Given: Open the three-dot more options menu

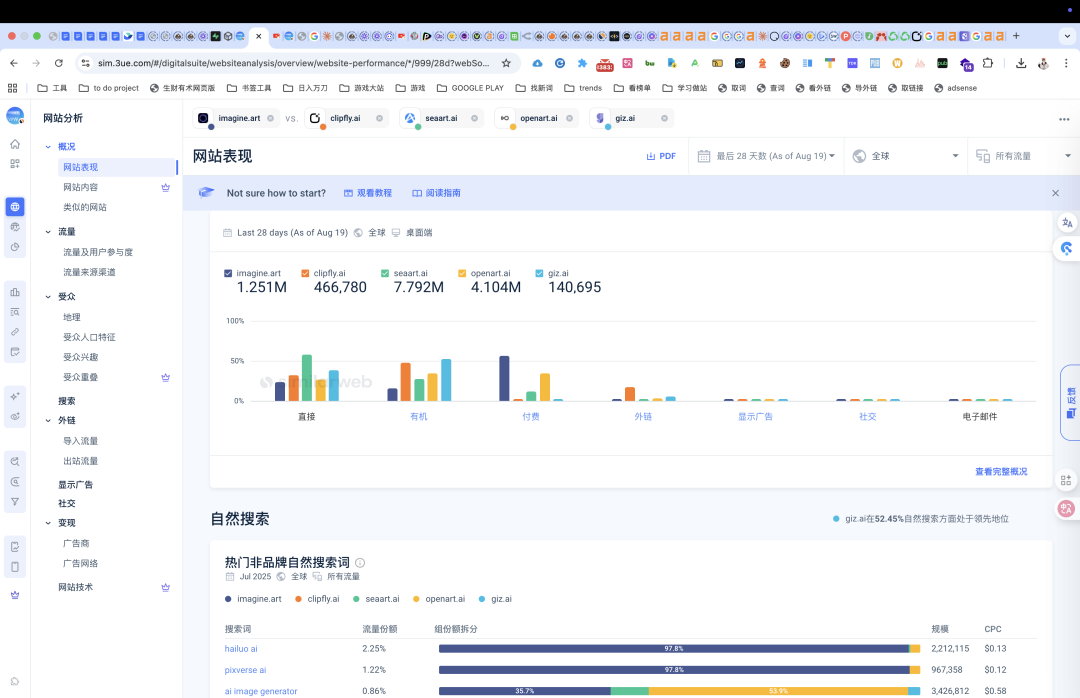Looking at the screenshot, I should [1064, 119].
